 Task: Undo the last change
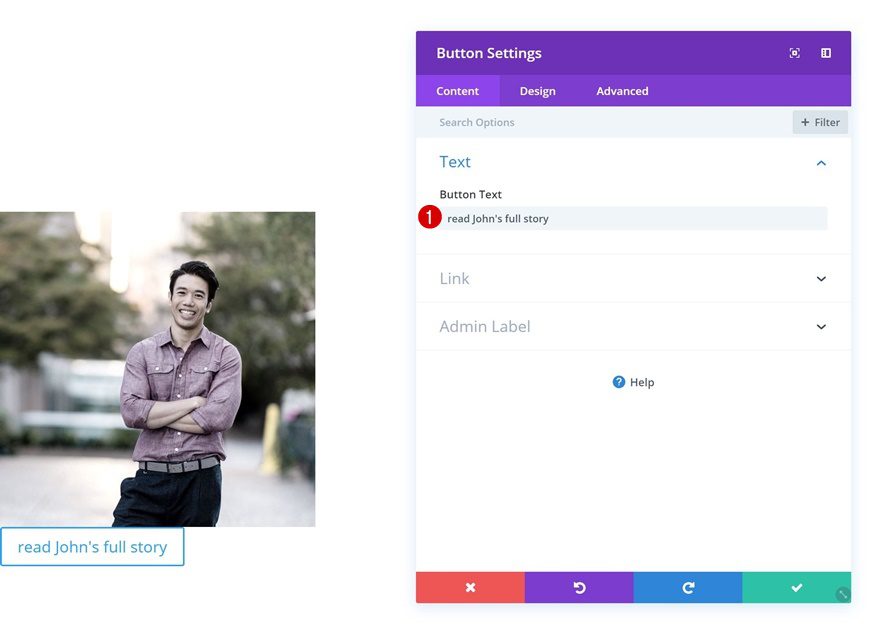pos(579,588)
